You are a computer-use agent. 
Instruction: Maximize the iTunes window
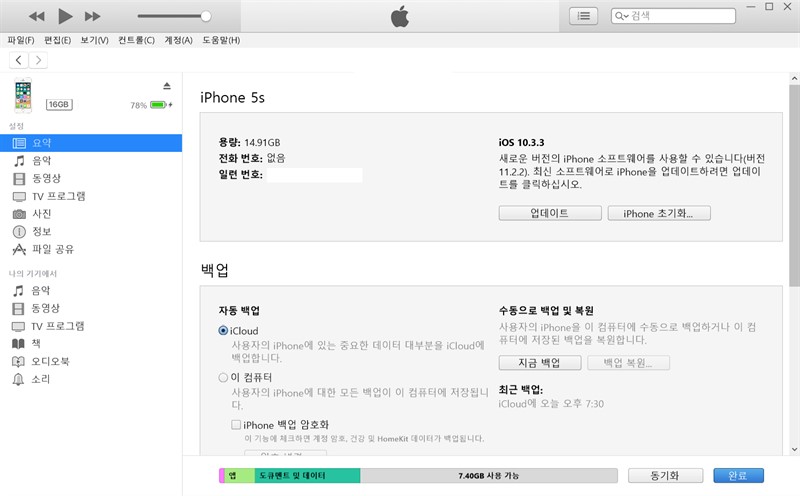click(769, 7)
